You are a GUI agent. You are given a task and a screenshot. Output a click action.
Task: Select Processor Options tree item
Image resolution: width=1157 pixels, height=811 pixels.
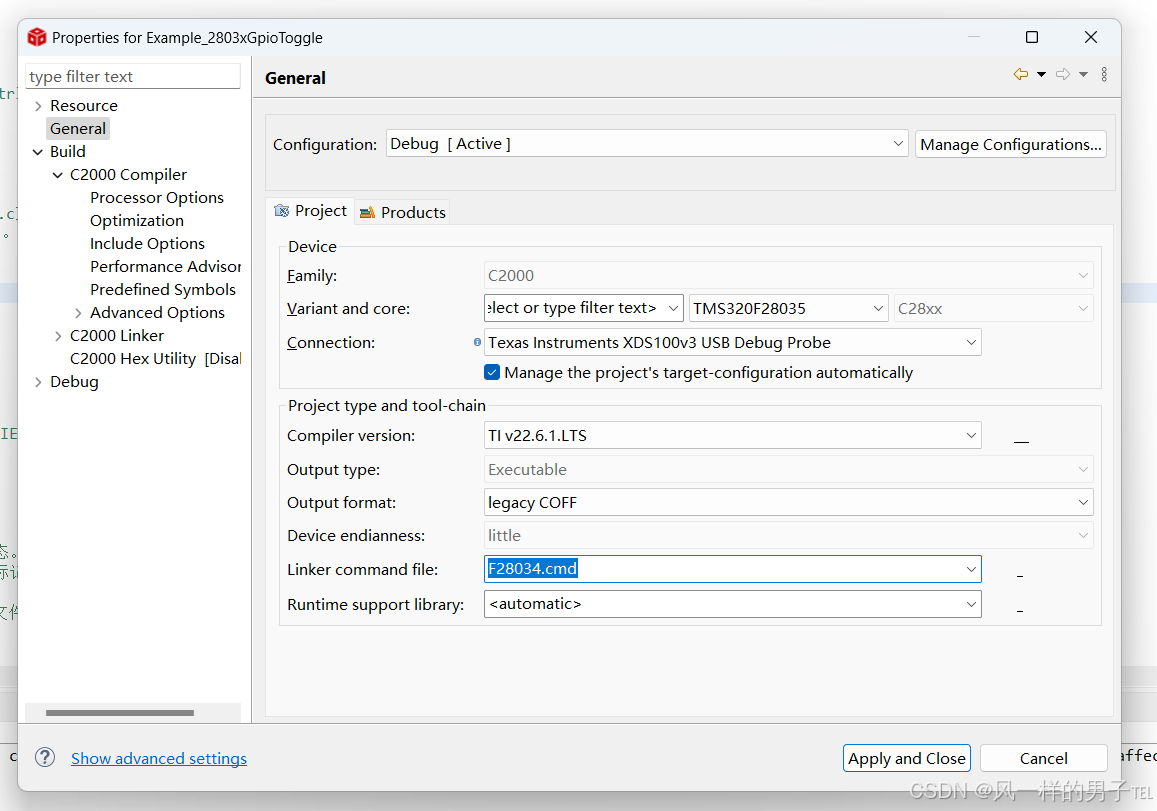(x=156, y=197)
